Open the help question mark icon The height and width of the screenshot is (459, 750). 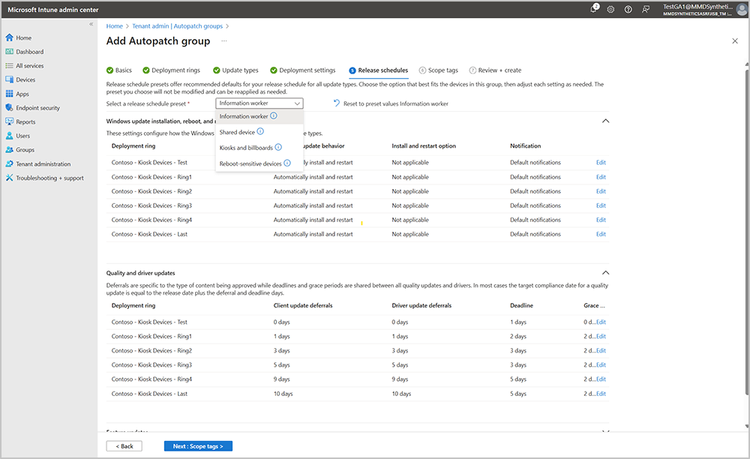(x=628, y=9)
